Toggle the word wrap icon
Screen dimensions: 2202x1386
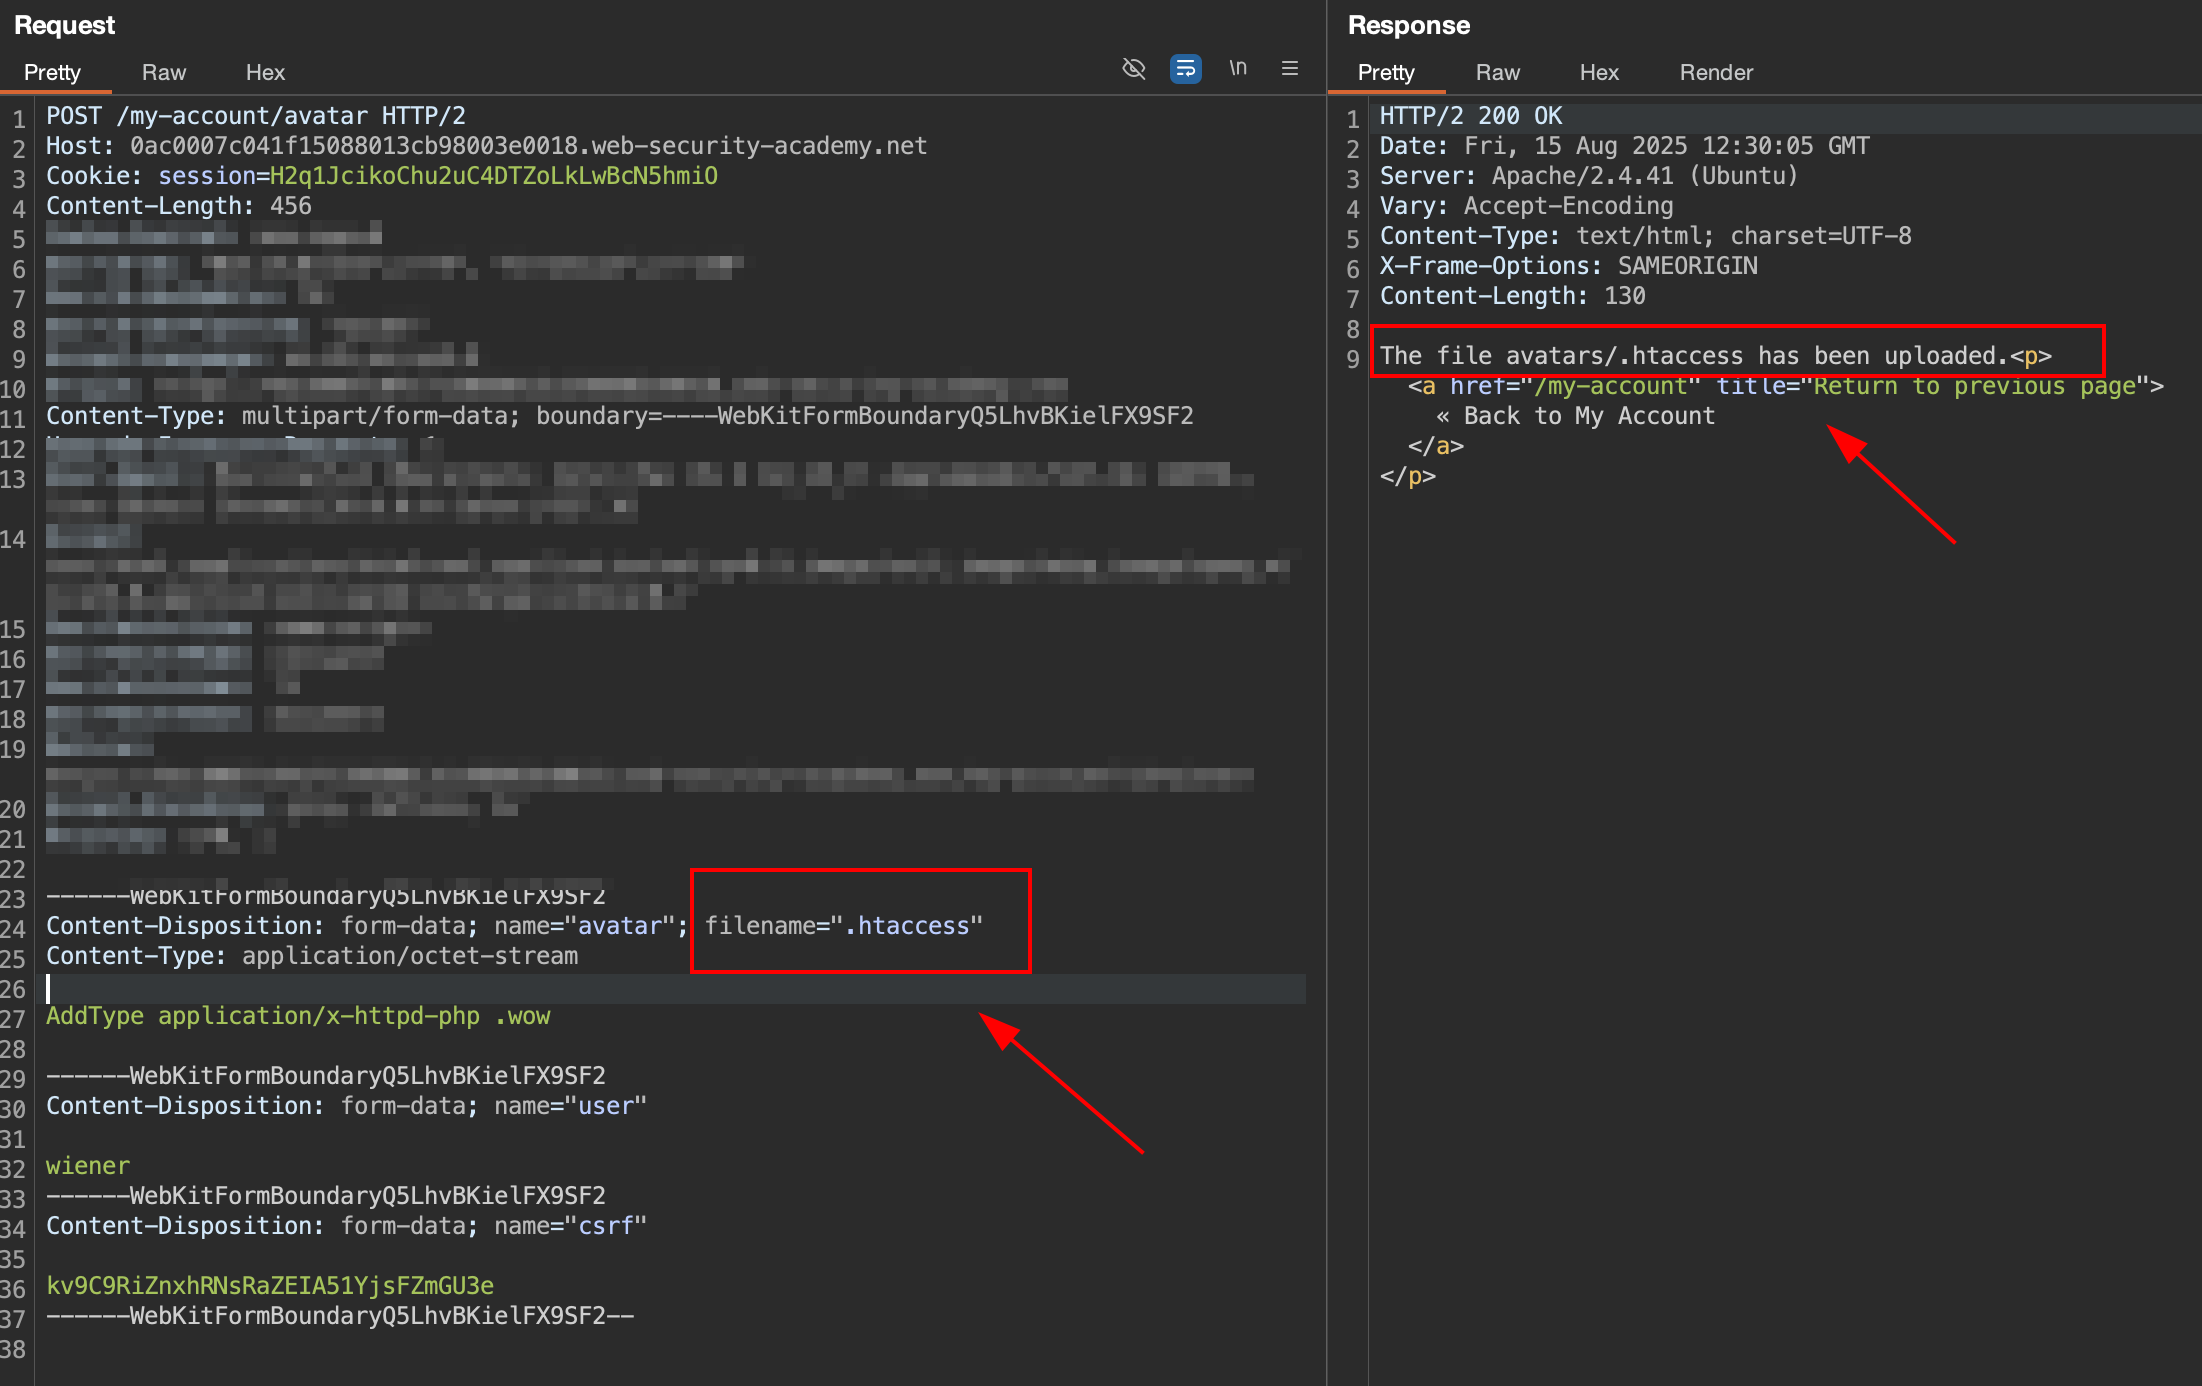(1185, 69)
